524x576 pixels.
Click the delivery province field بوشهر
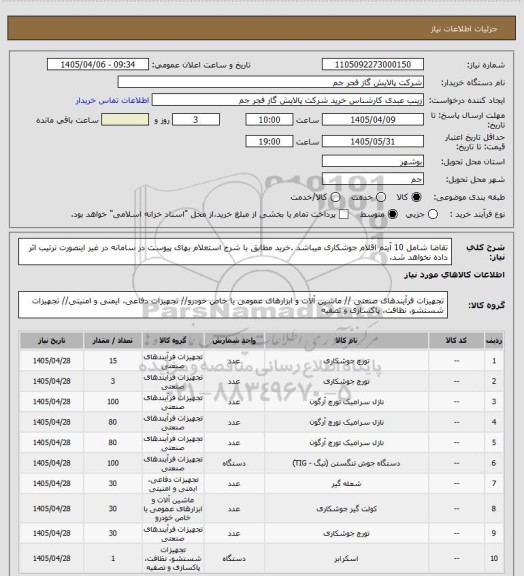pos(373,161)
